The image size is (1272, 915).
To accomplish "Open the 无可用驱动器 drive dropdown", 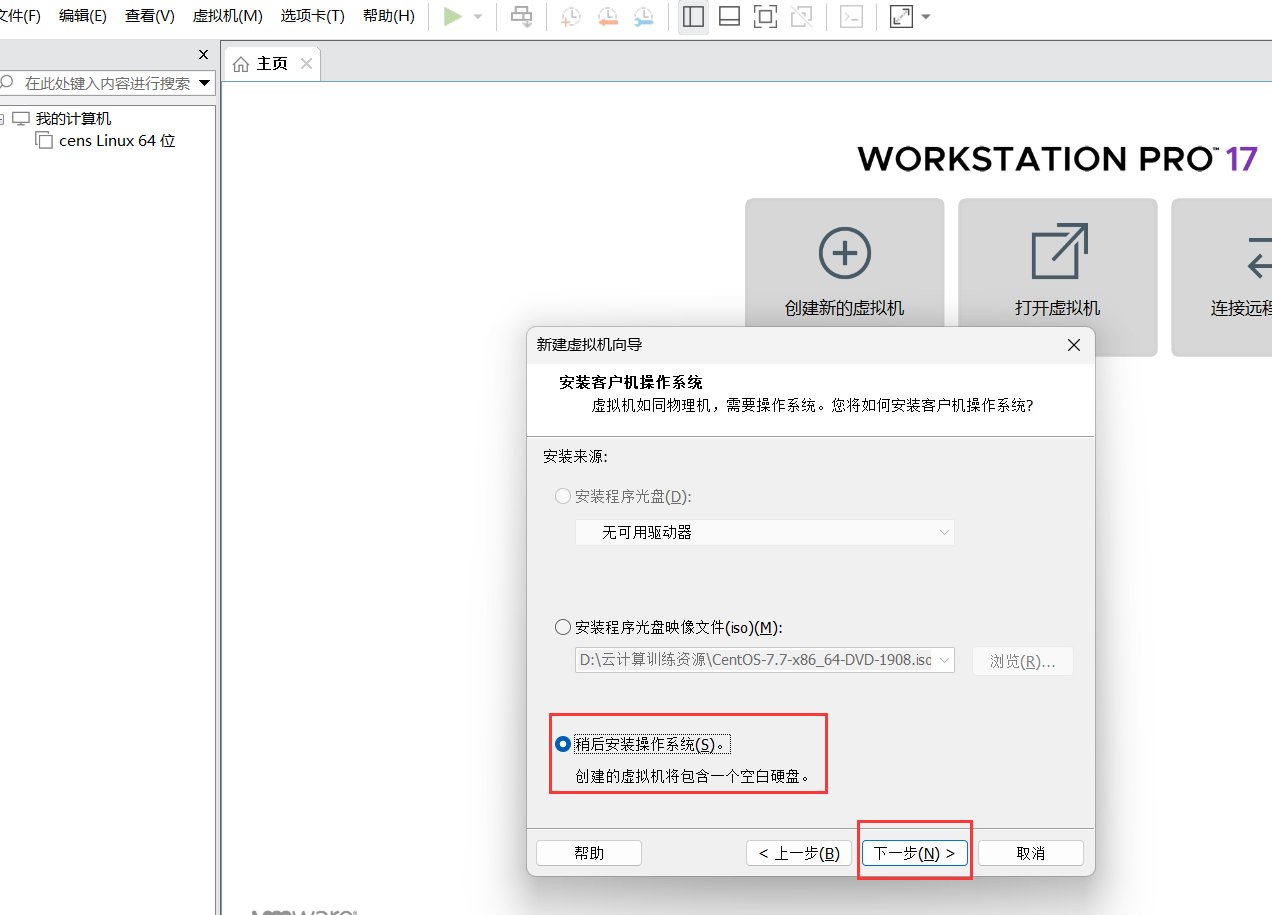I will [x=943, y=532].
